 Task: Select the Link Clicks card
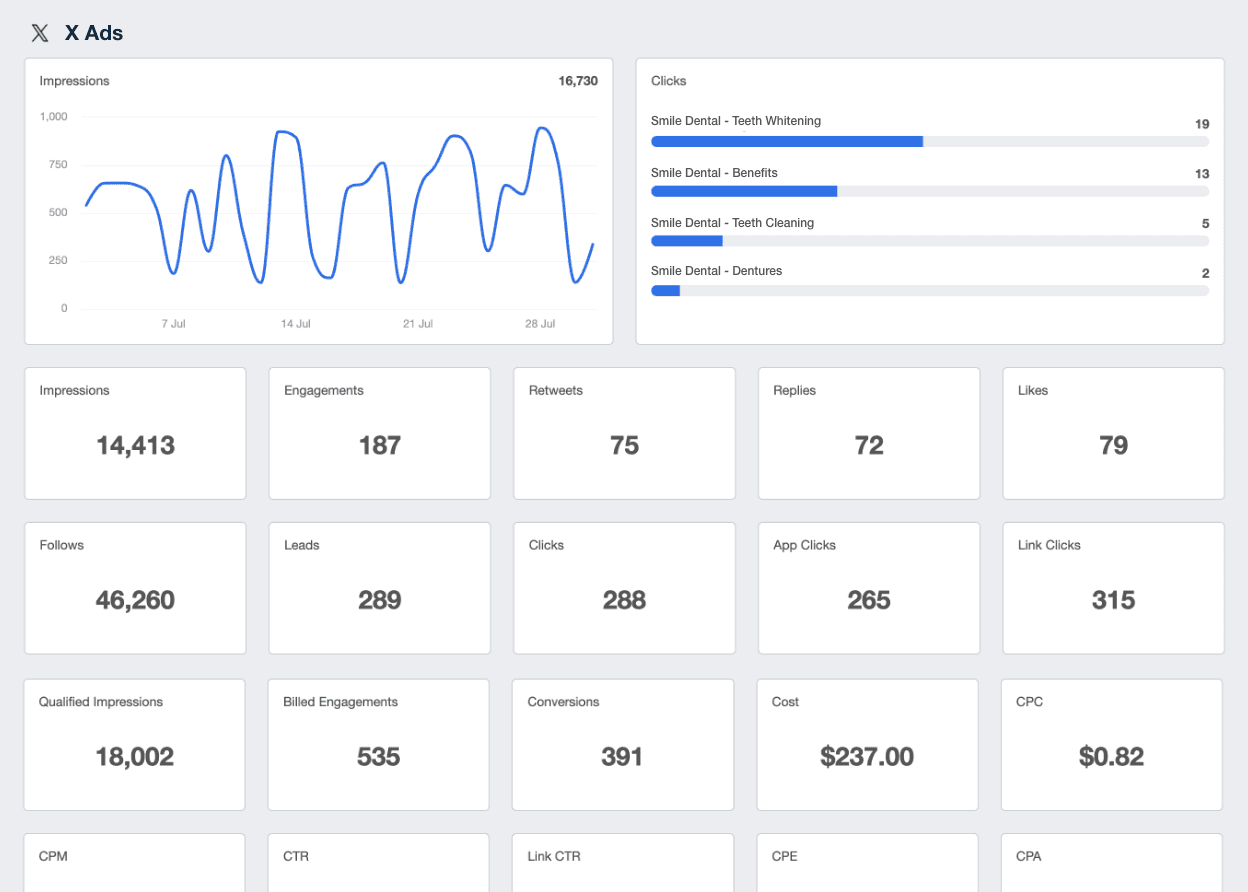(x=1113, y=588)
